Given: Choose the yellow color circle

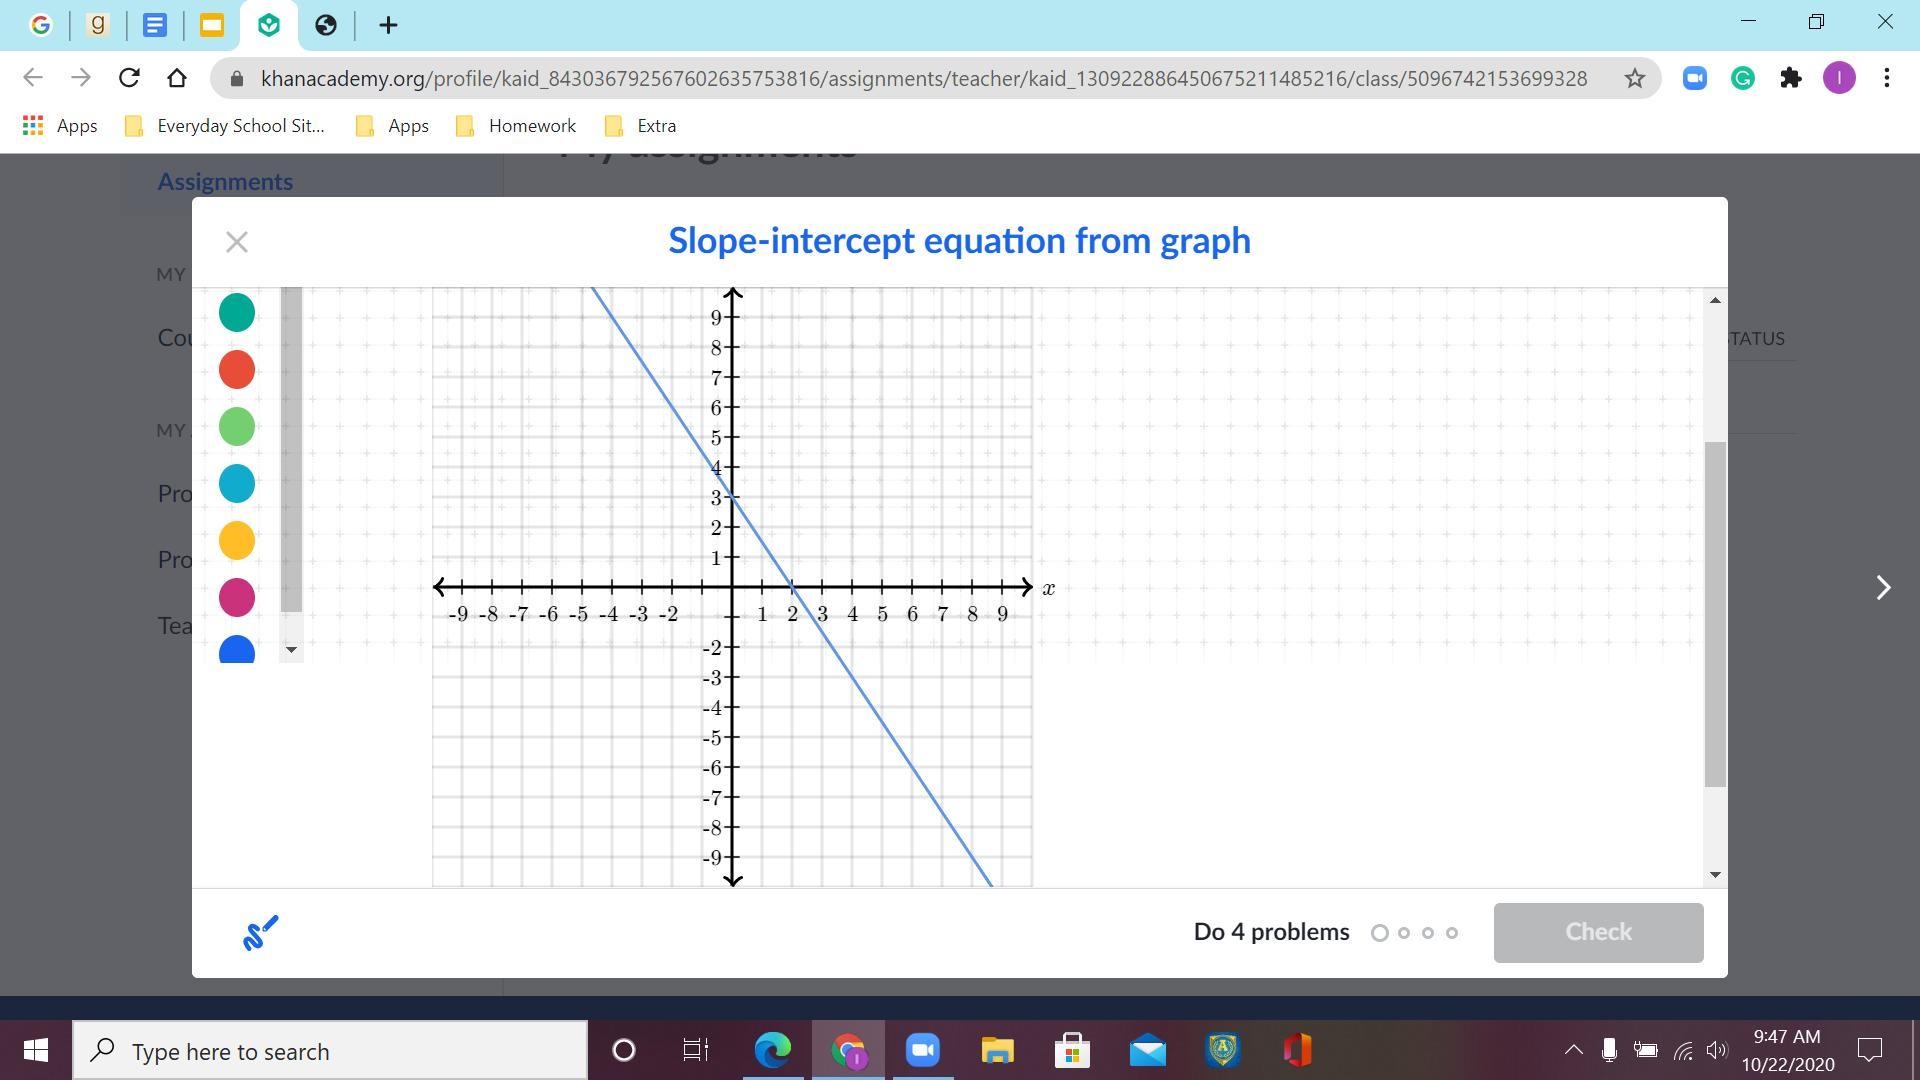Looking at the screenshot, I should coord(237,540).
